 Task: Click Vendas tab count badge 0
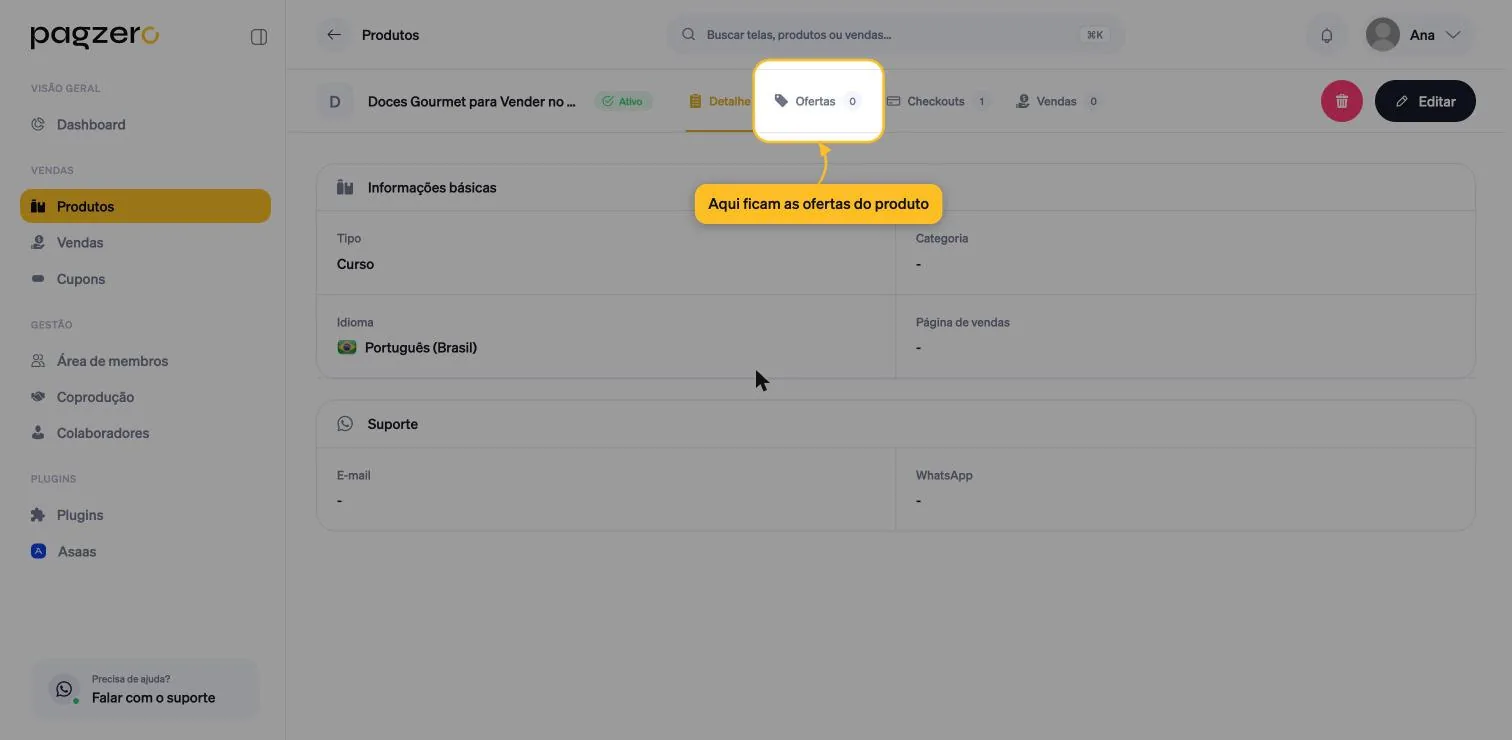tap(1093, 101)
